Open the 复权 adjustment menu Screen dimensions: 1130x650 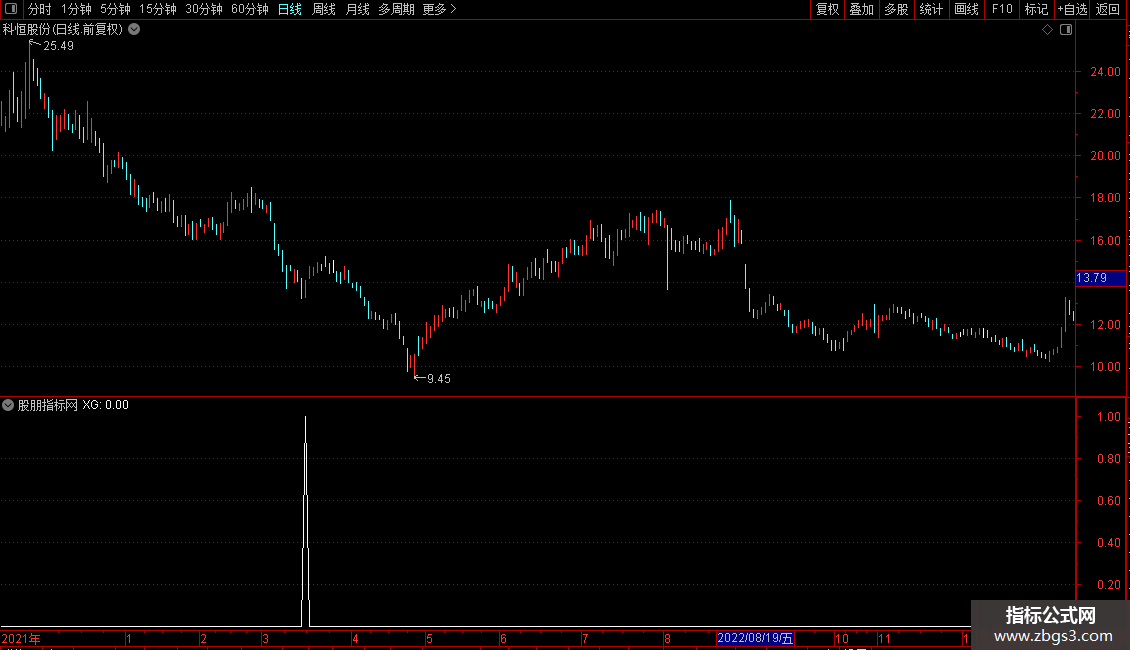[x=827, y=9]
